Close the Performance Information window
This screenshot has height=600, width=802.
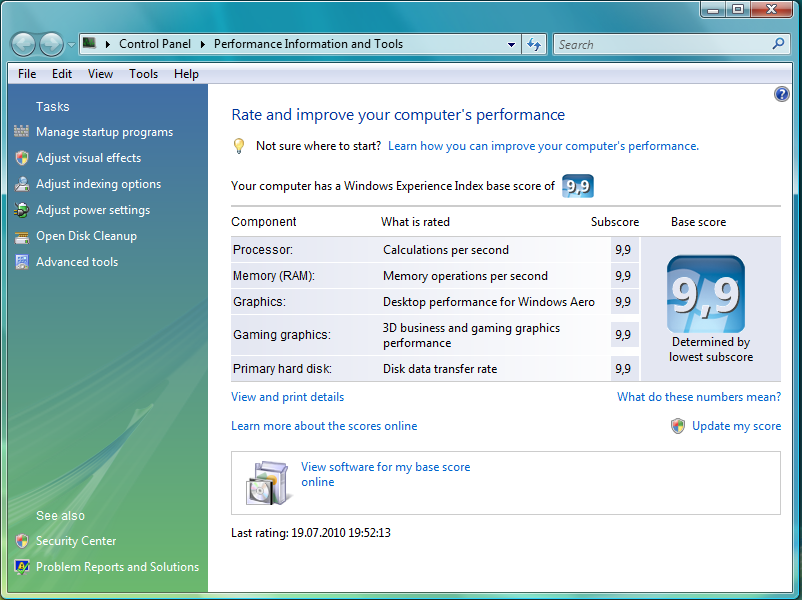pos(772,9)
